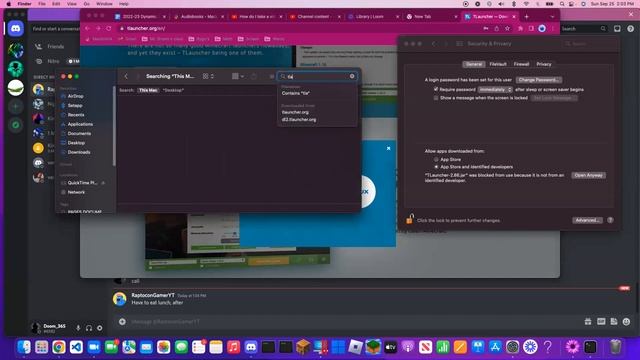Reload the Chrome page

(x=109, y=29)
